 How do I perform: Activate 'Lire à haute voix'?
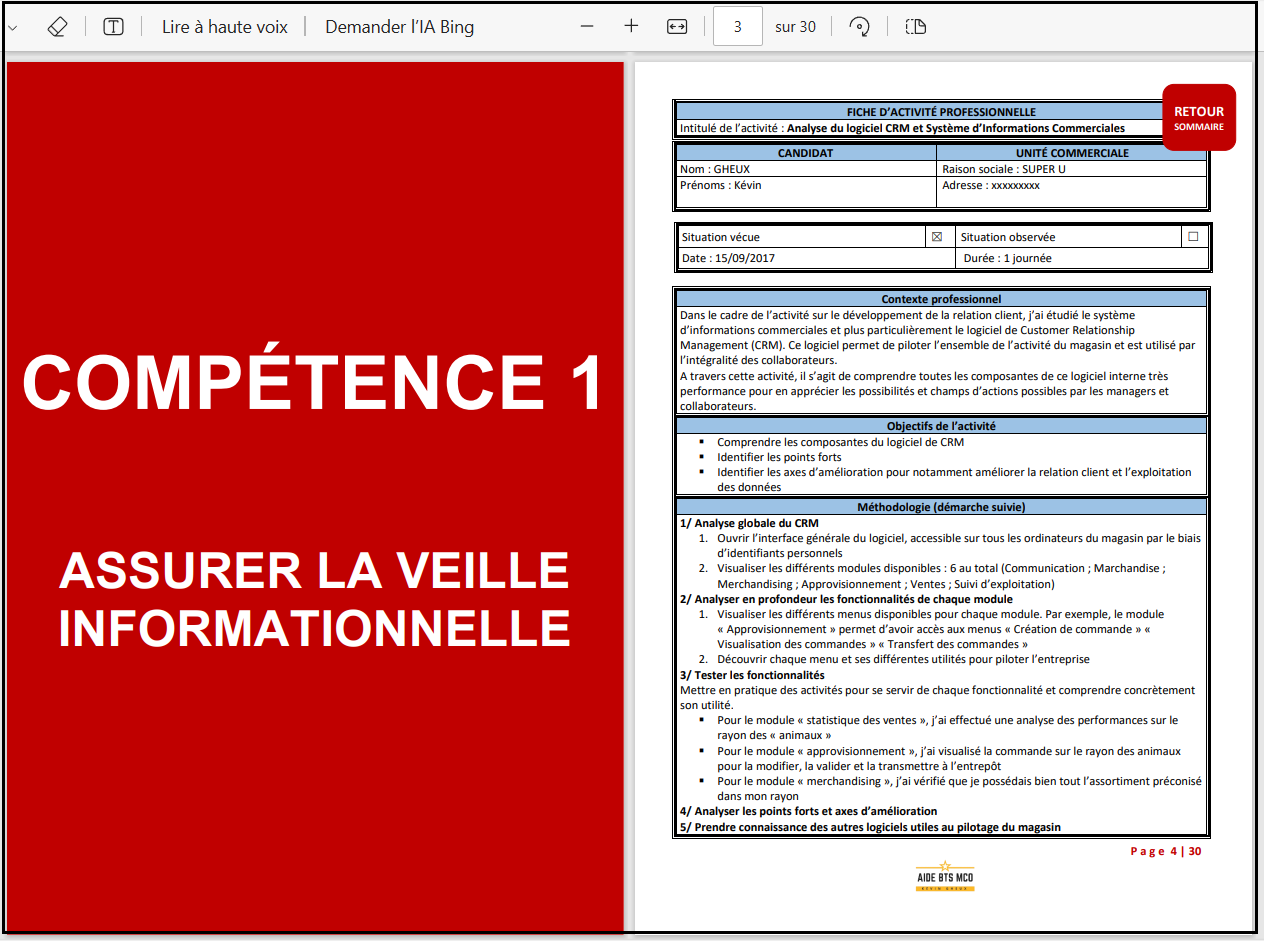(224, 26)
